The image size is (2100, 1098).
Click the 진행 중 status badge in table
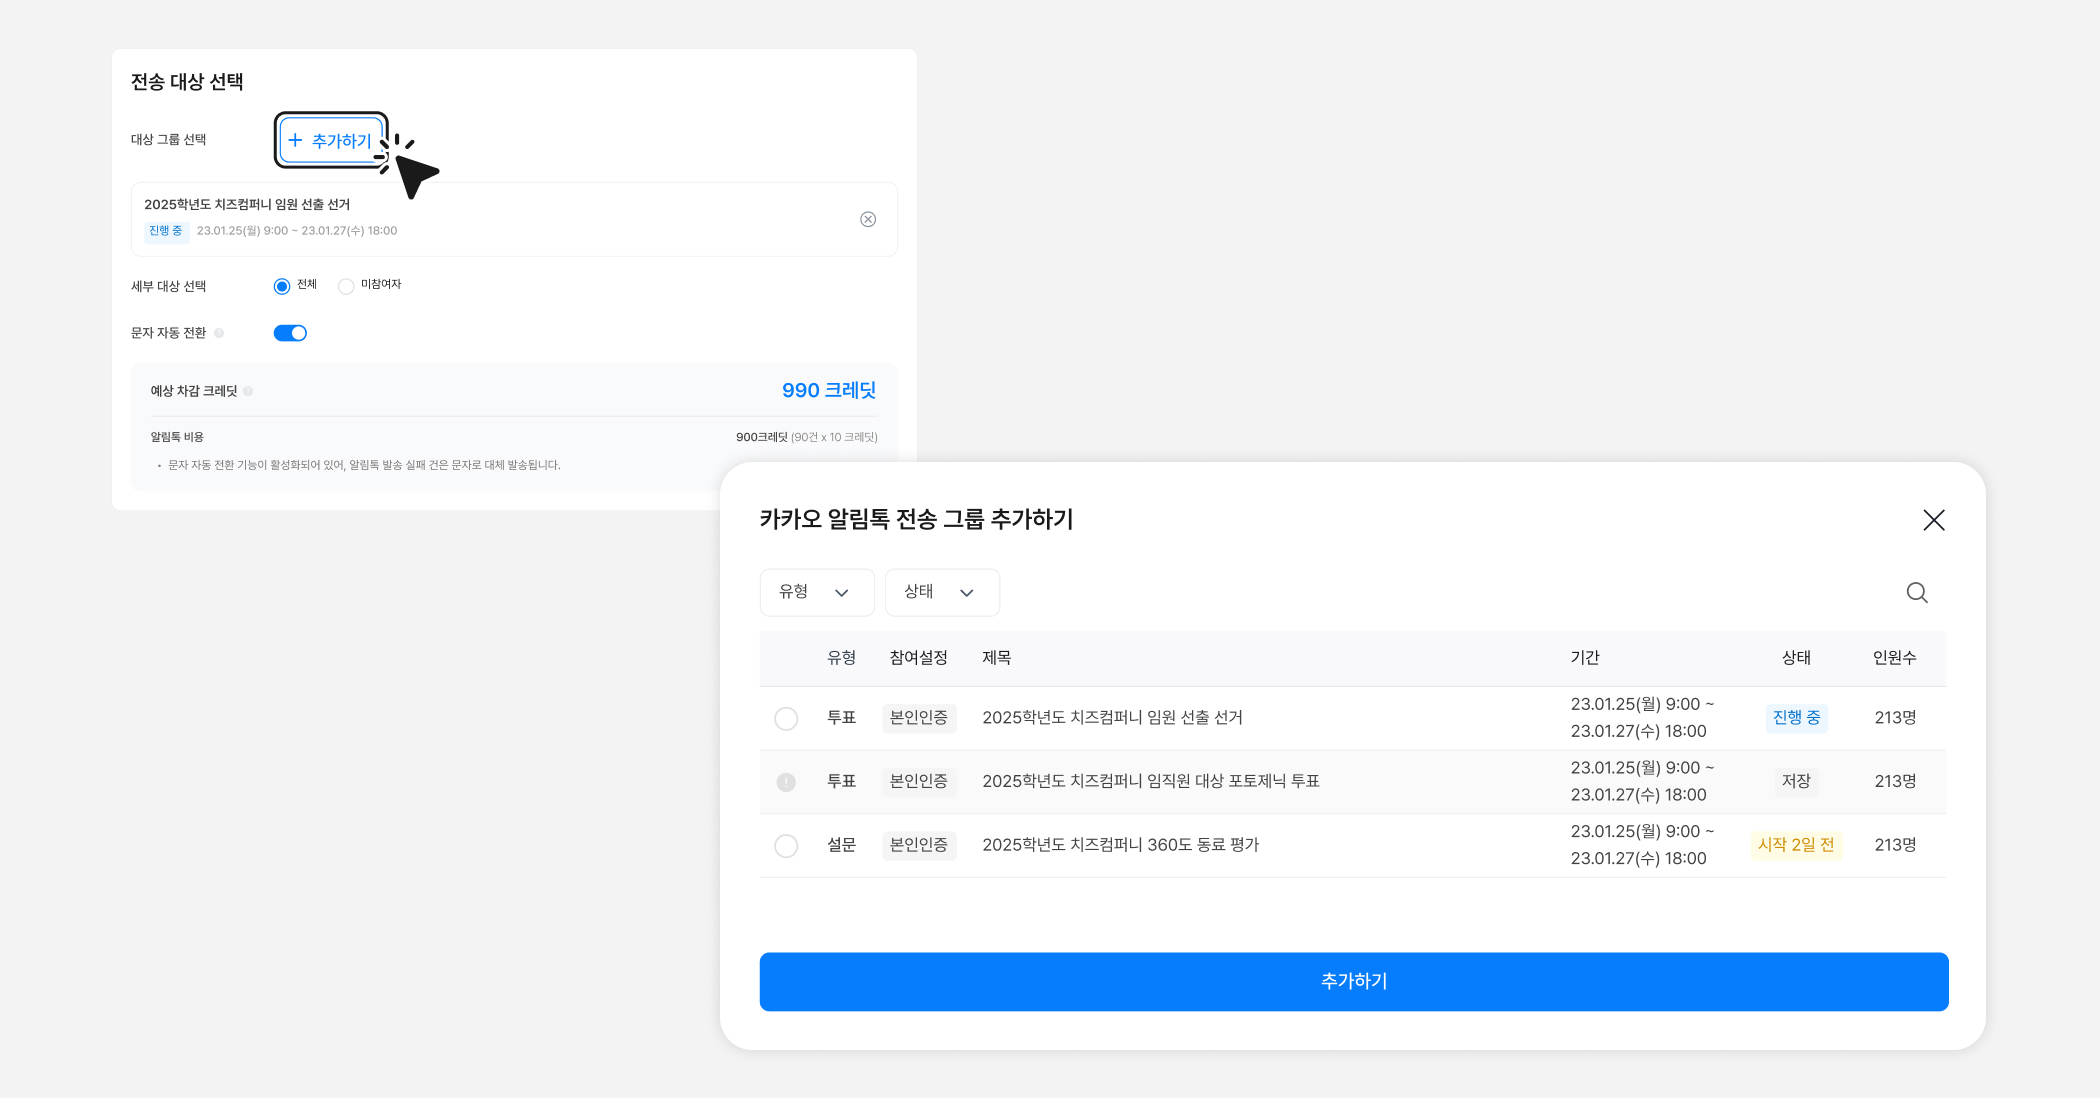pos(1796,718)
